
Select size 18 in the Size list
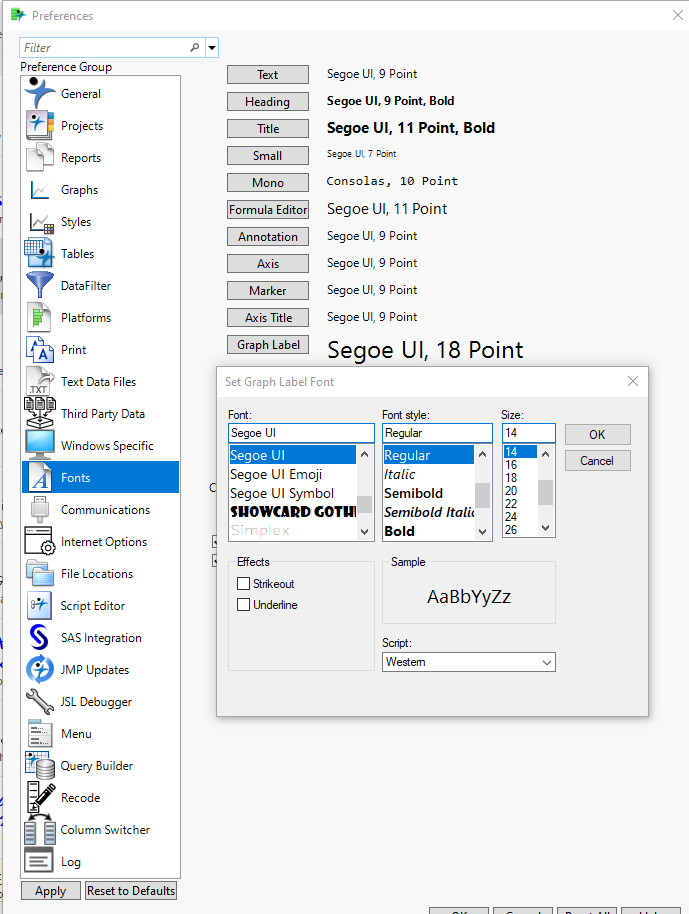[x=520, y=477]
